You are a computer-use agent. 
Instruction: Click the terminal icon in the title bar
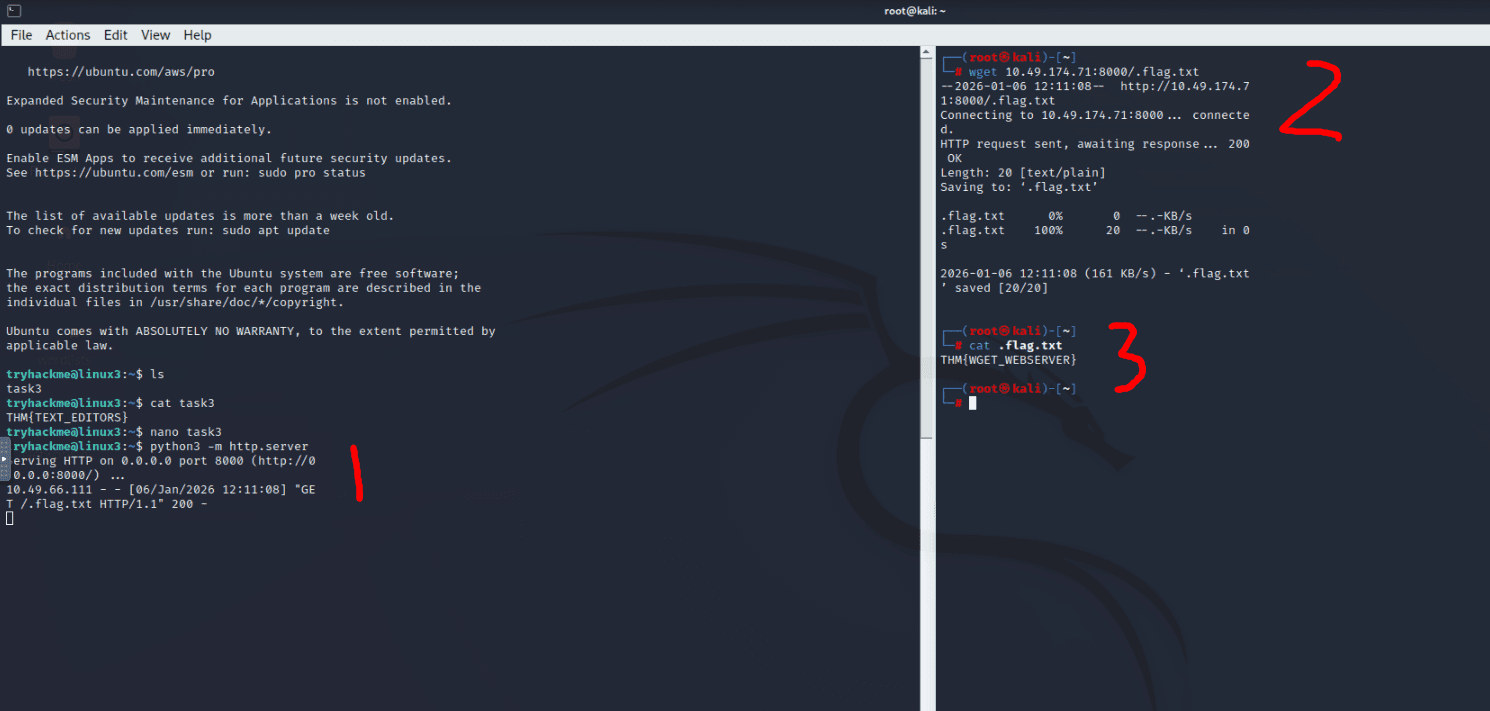point(11,11)
